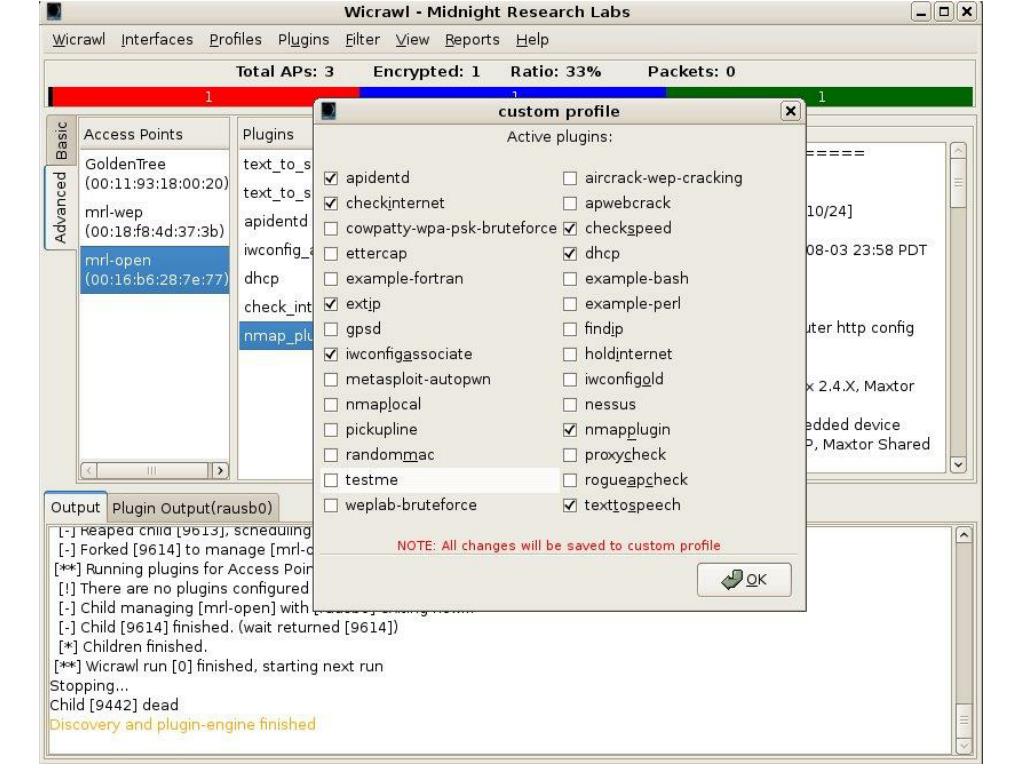Tick the example-fortran checkbox
The height and width of the screenshot is (768, 1024).
[x=331, y=279]
